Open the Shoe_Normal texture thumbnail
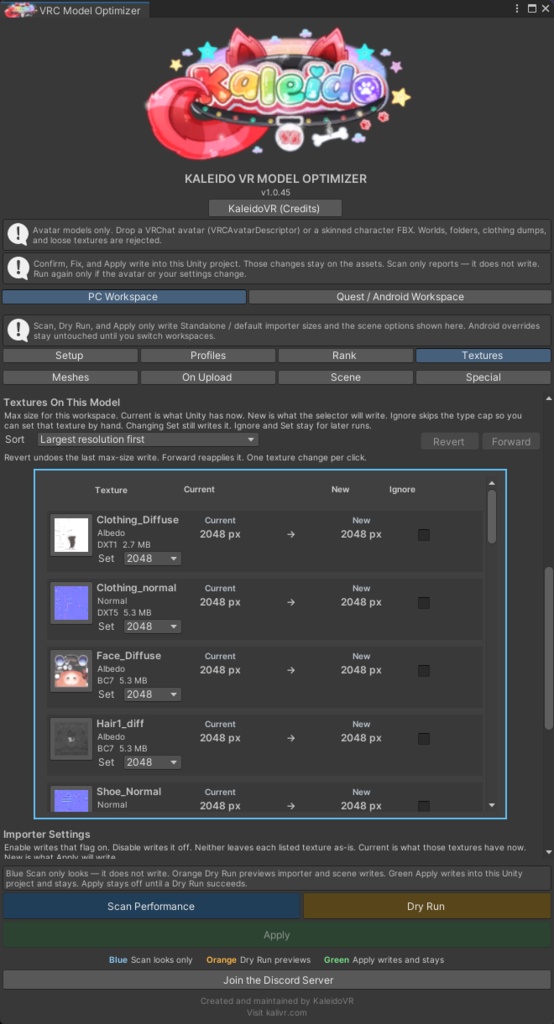The height and width of the screenshot is (1024, 554). [x=71, y=799]
